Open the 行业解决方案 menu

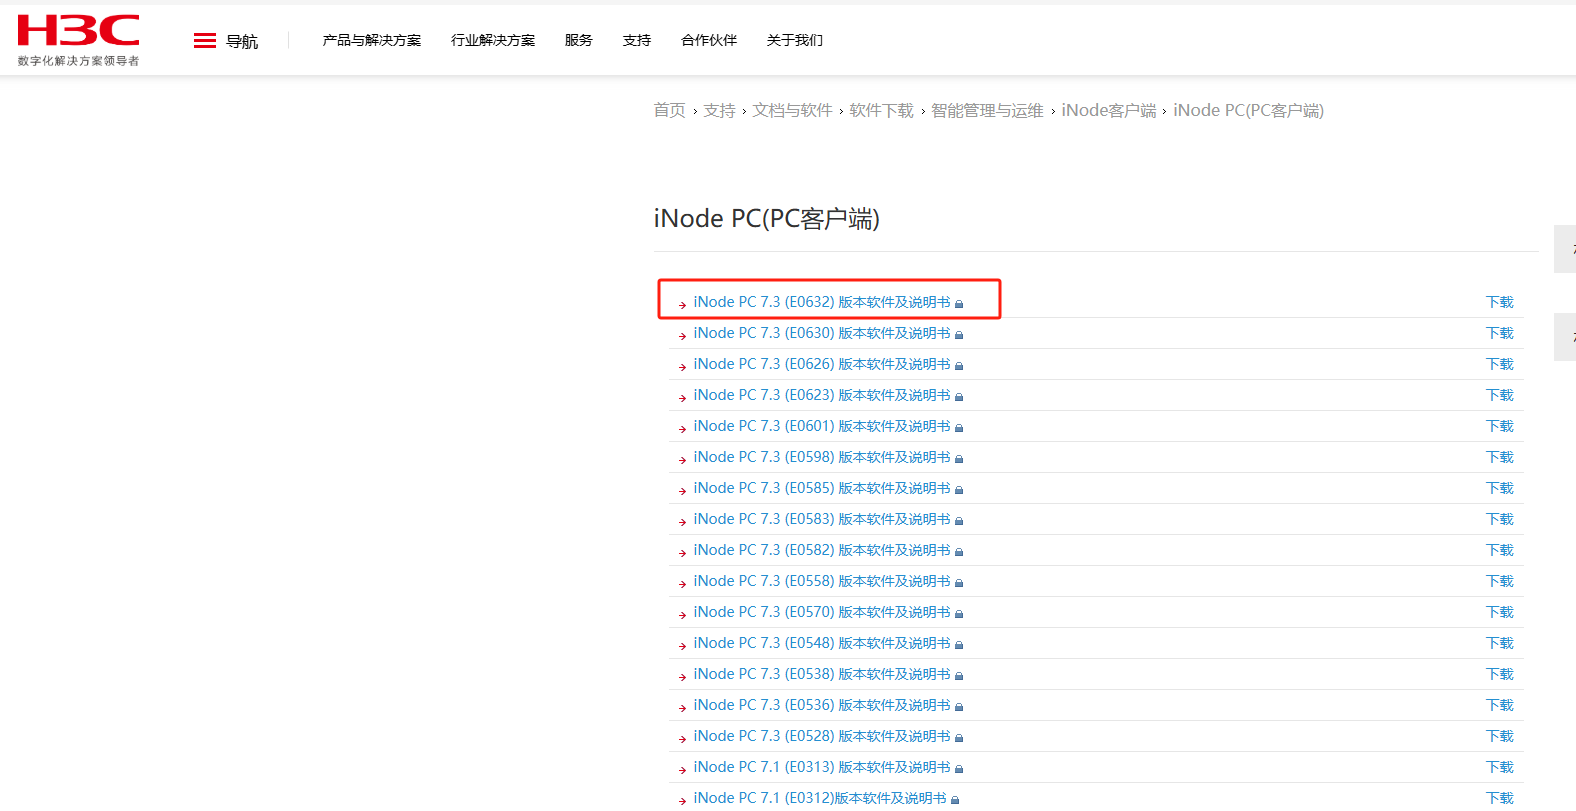point(493,40)
